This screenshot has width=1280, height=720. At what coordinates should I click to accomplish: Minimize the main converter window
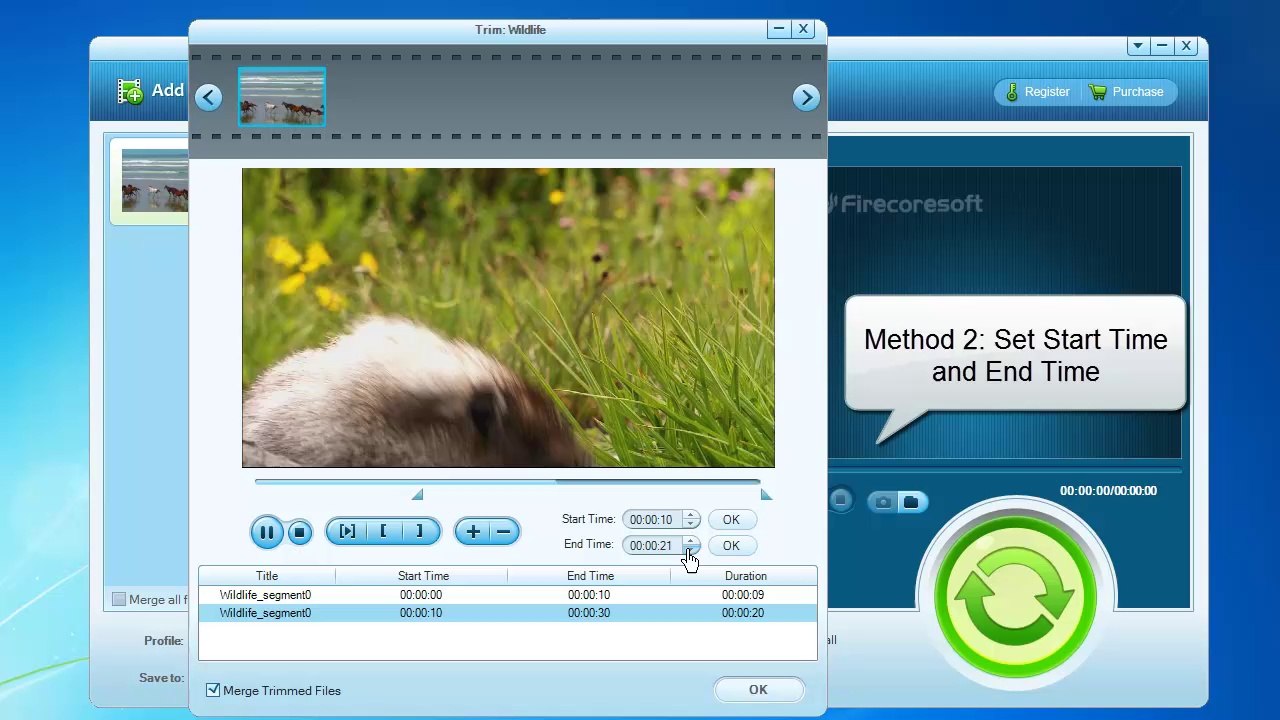(x=1161, y=46)
